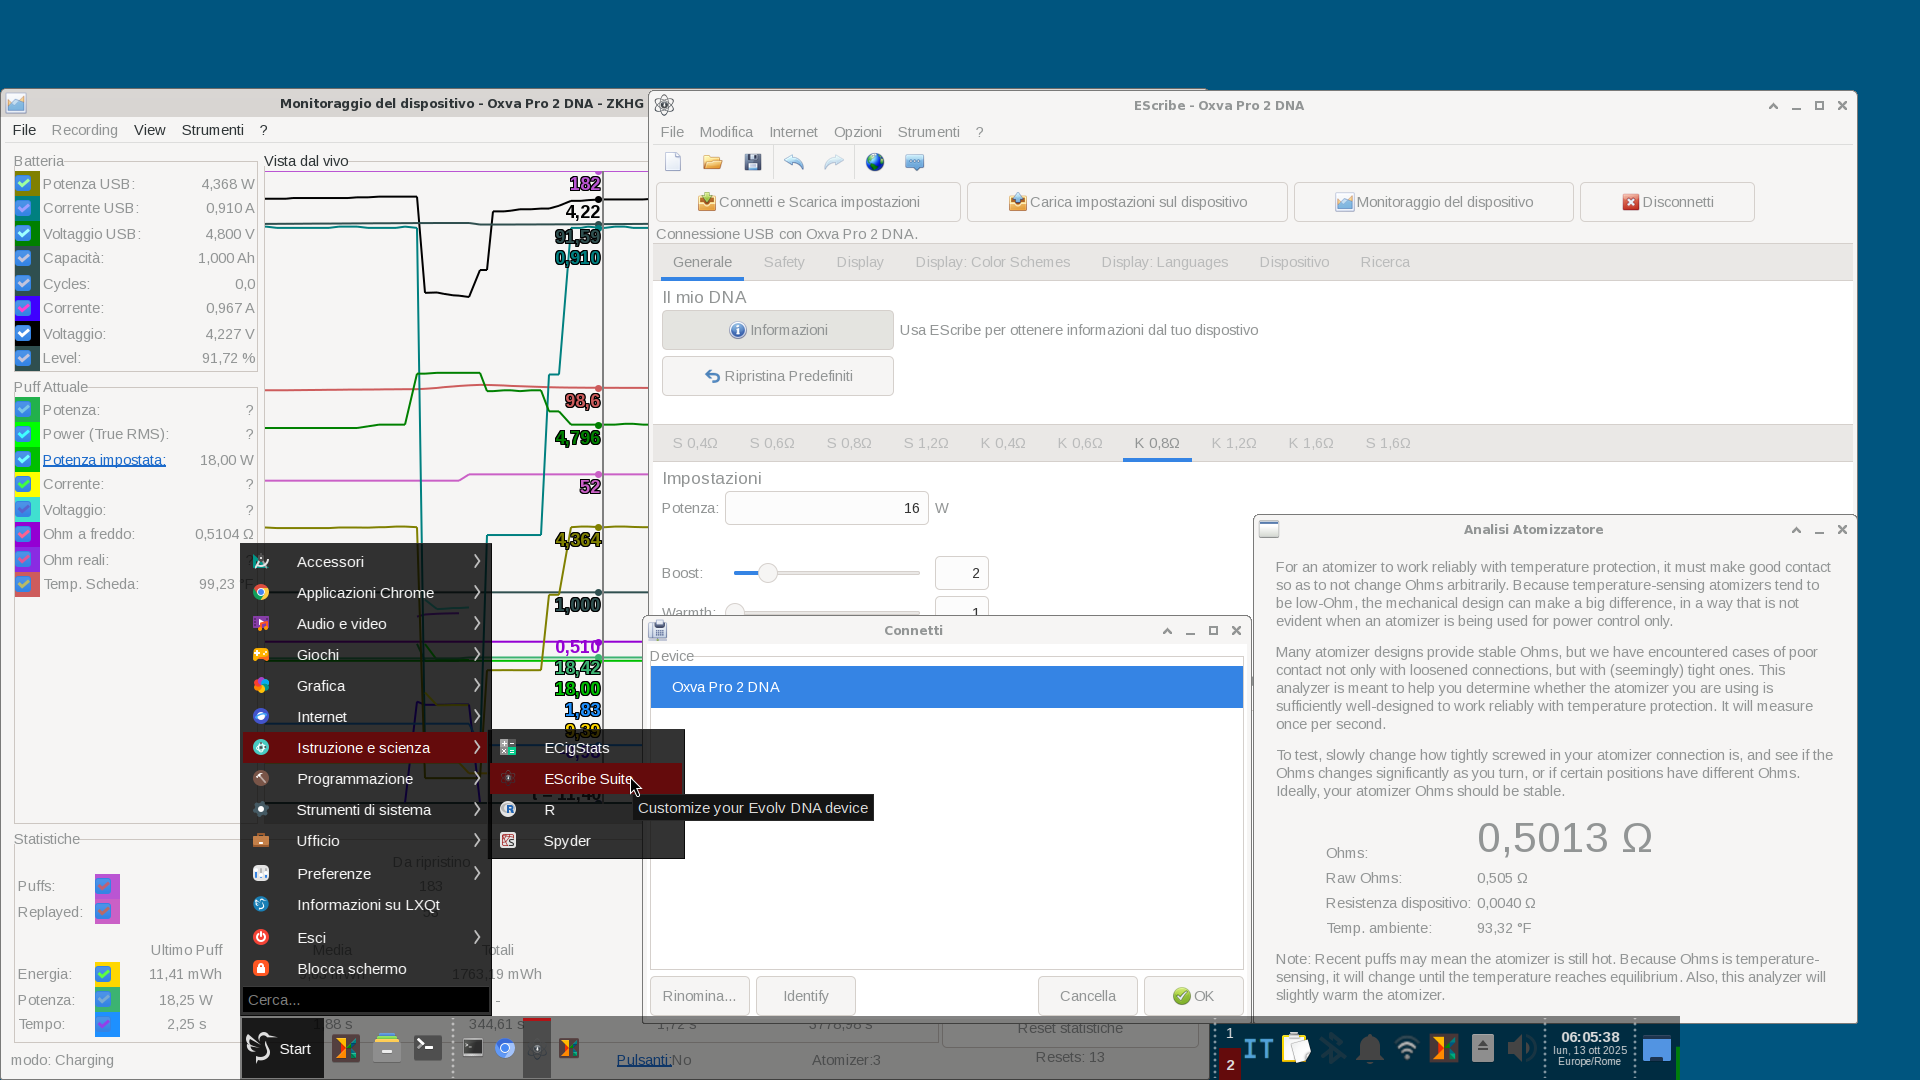Click the new file icon in EScribe toolbar
The height and width of the screenshot is (1080, 1920).
point(673,162)
